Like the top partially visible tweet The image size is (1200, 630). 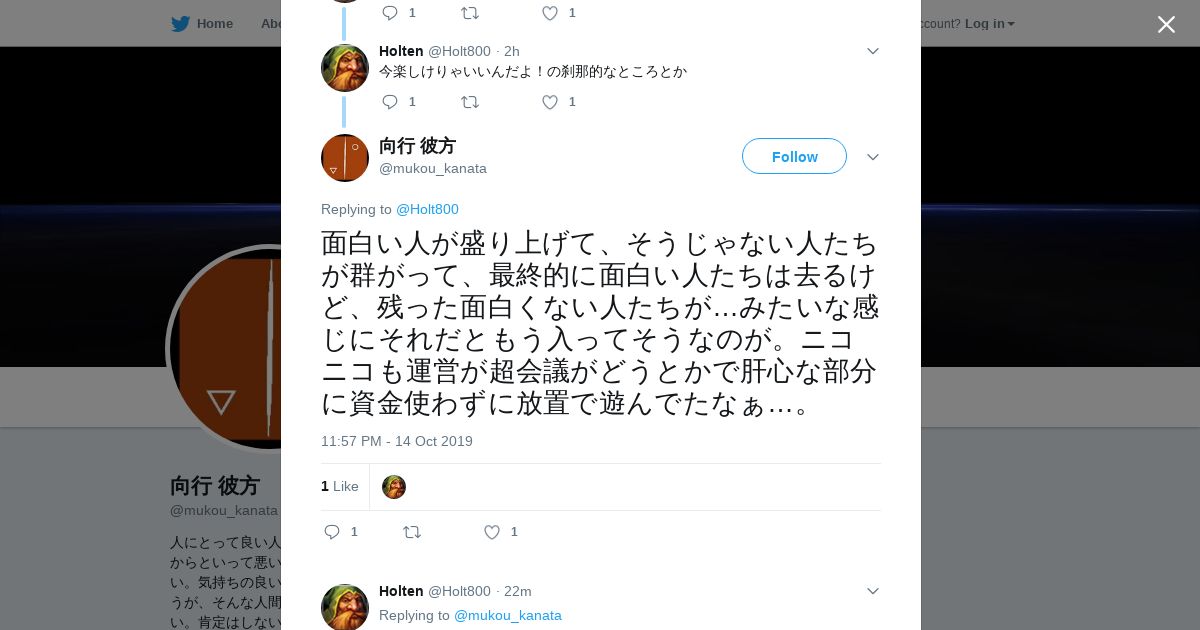coord(550,13)
